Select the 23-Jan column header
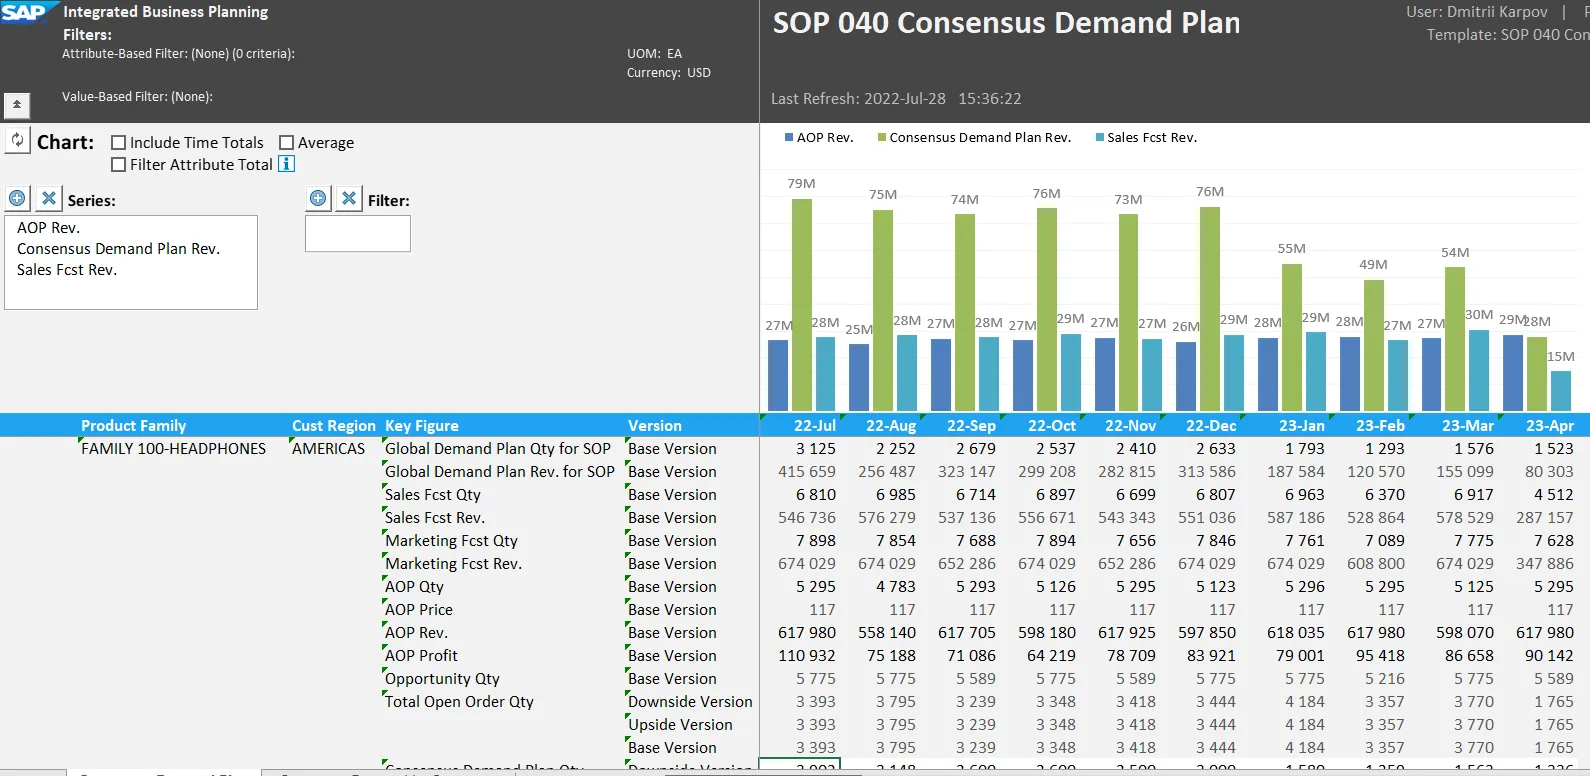Screen dimensions: 1590x776 click(1301, 425)
